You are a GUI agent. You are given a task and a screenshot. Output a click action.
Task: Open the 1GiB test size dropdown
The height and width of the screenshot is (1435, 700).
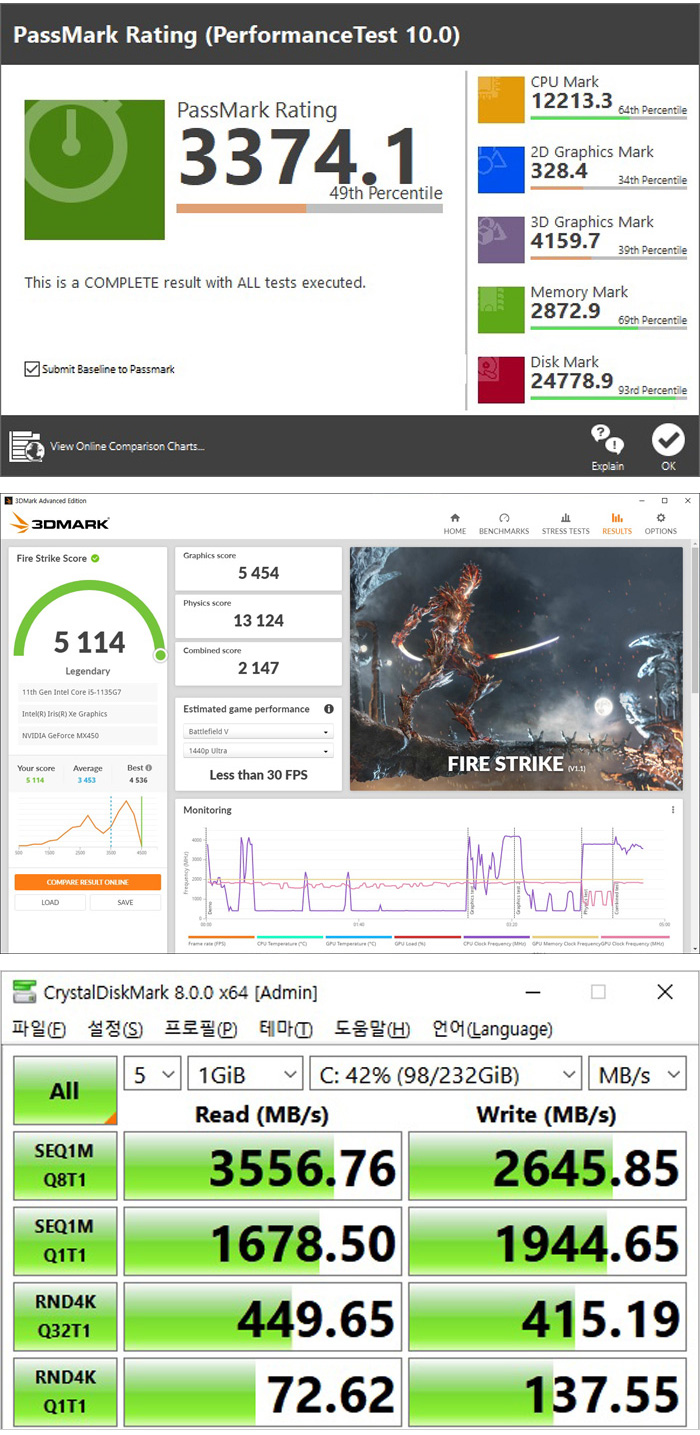coord(244,1075)
